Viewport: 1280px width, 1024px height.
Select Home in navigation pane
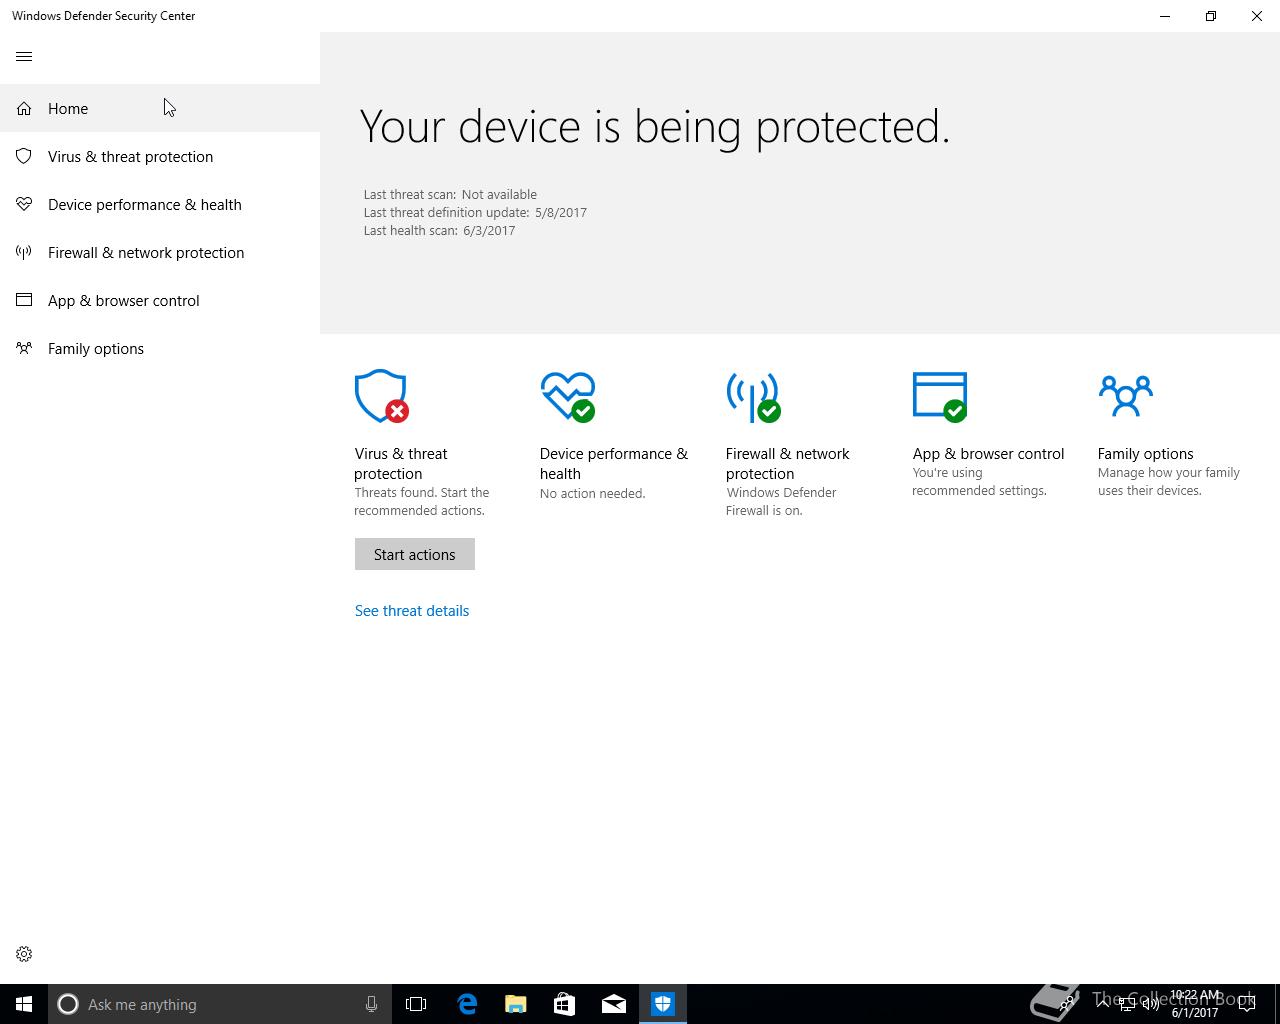click(x=160, y=108)
